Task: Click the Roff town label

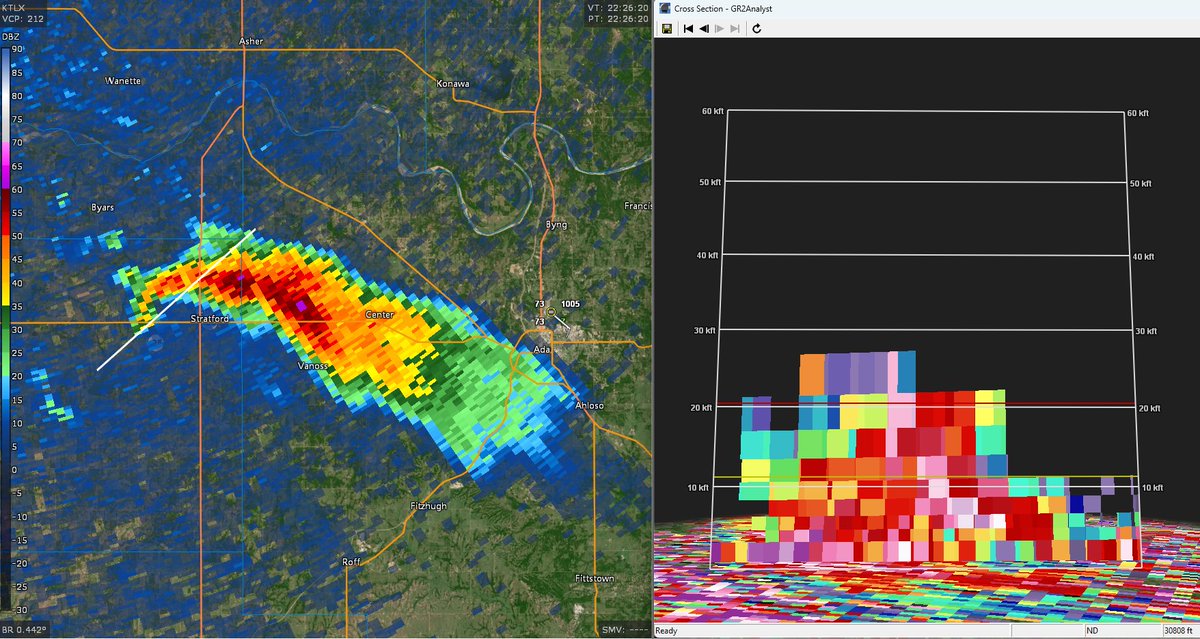Action: [350, 562]
